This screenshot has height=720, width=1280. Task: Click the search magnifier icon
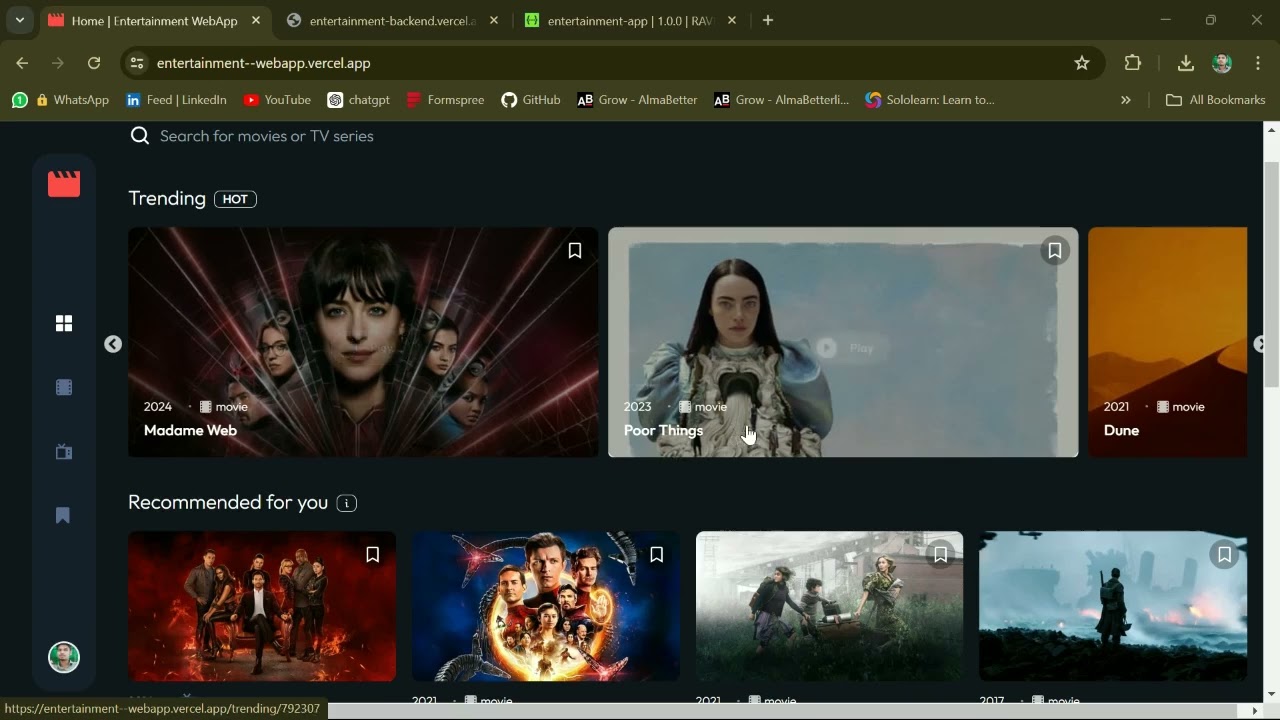[x=140, y=136]
